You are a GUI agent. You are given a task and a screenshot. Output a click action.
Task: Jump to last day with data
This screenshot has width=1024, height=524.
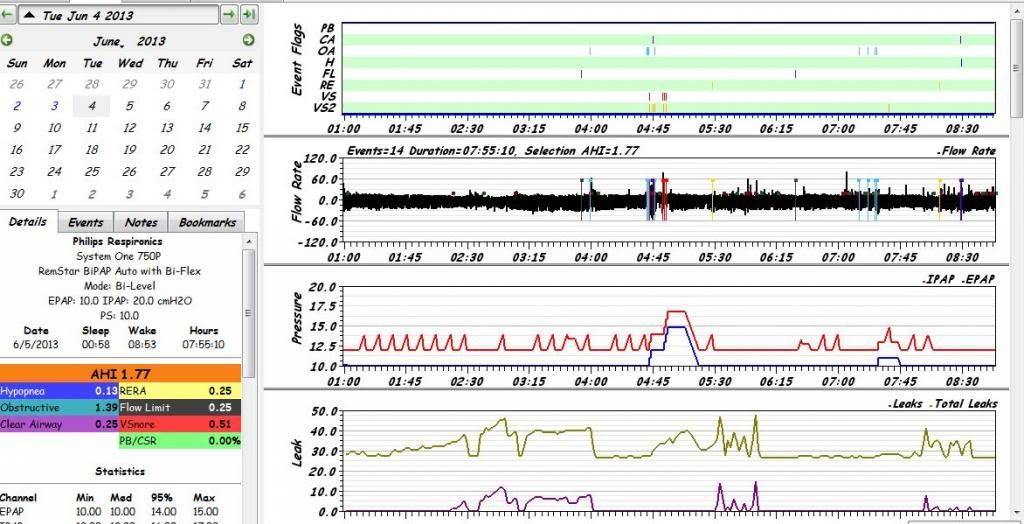coord(248,15)
